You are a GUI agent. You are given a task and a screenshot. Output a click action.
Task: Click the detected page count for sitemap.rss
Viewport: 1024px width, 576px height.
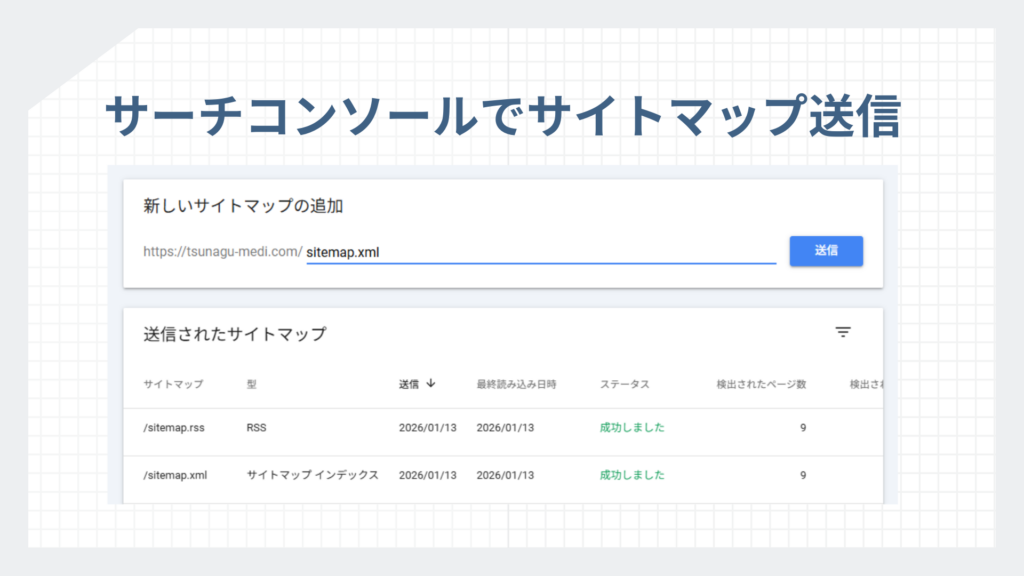click(x=802, y=428)
